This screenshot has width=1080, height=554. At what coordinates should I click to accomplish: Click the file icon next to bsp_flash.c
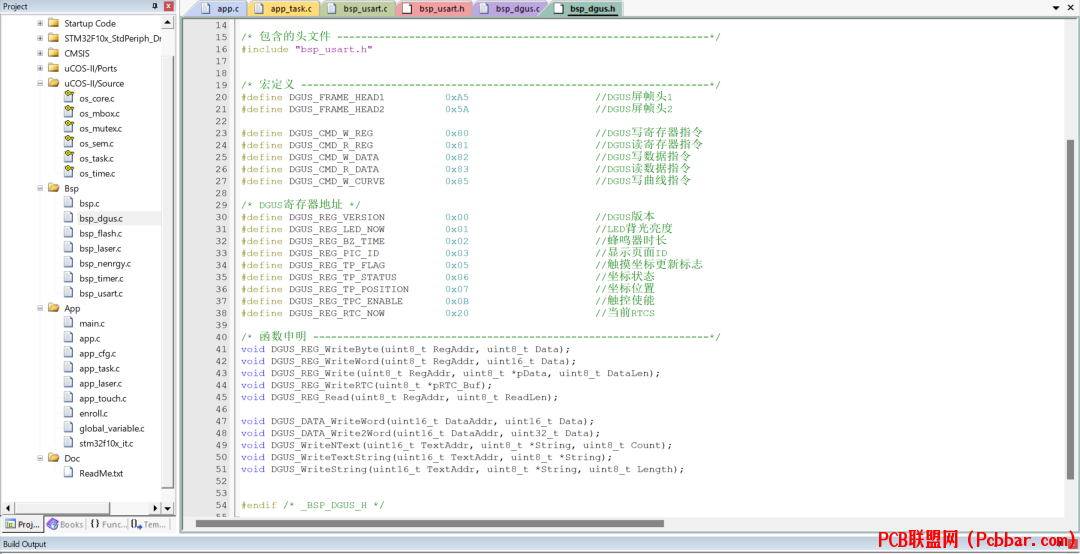click(x=68, y=233)
